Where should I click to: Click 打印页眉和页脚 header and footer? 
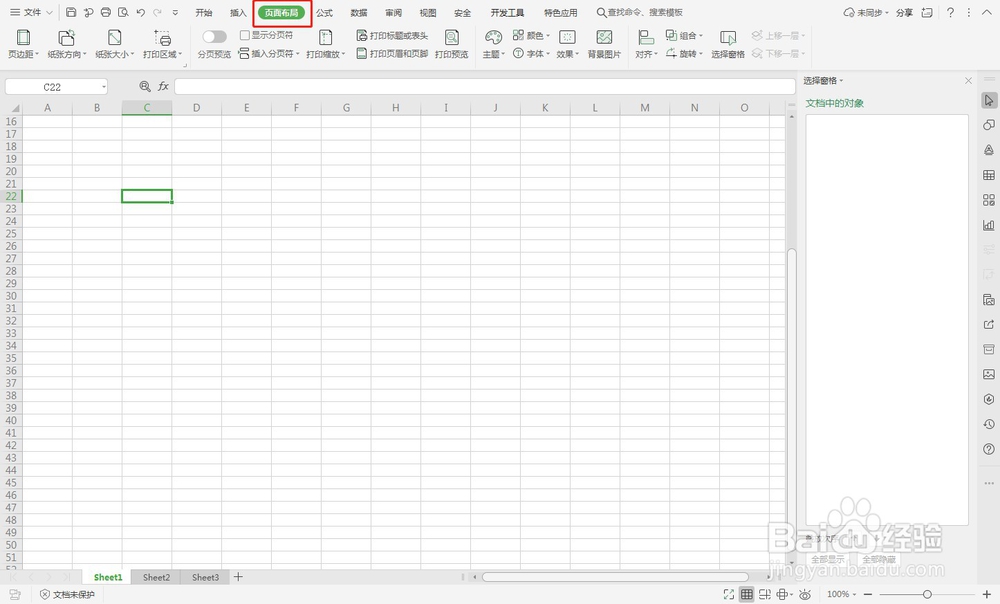[x=392, y=54]
